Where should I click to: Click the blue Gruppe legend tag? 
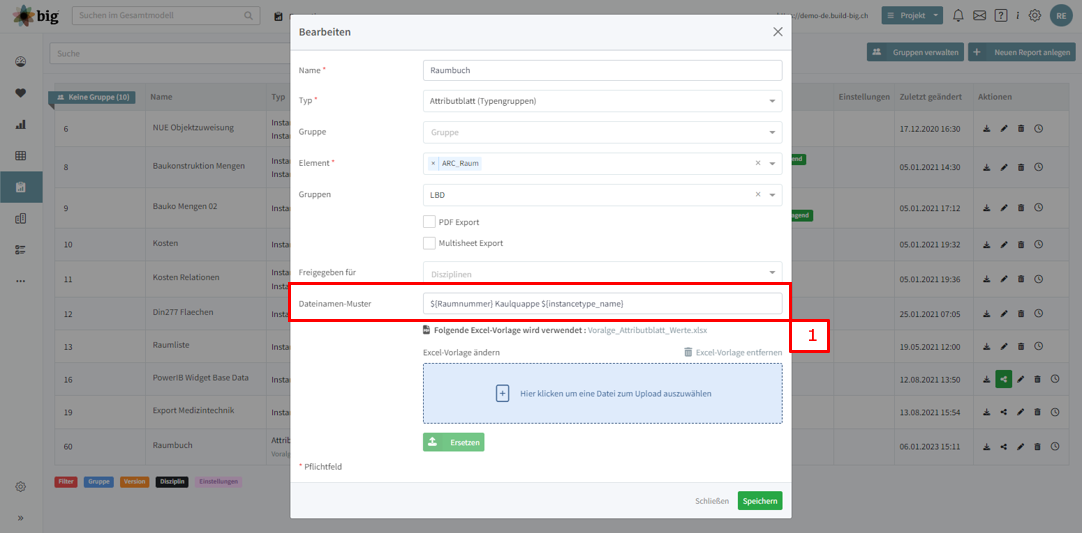click(x=99, y=481)
